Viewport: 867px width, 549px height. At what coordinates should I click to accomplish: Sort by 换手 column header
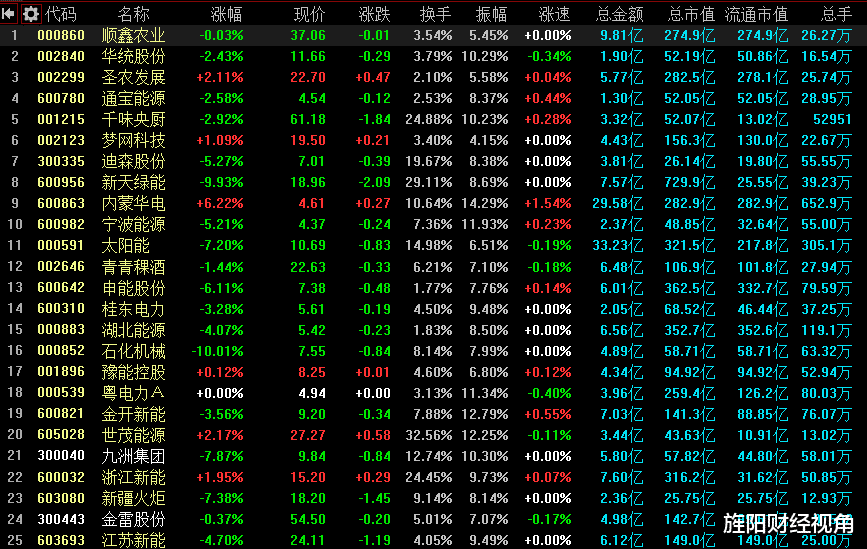coord(436,14)
